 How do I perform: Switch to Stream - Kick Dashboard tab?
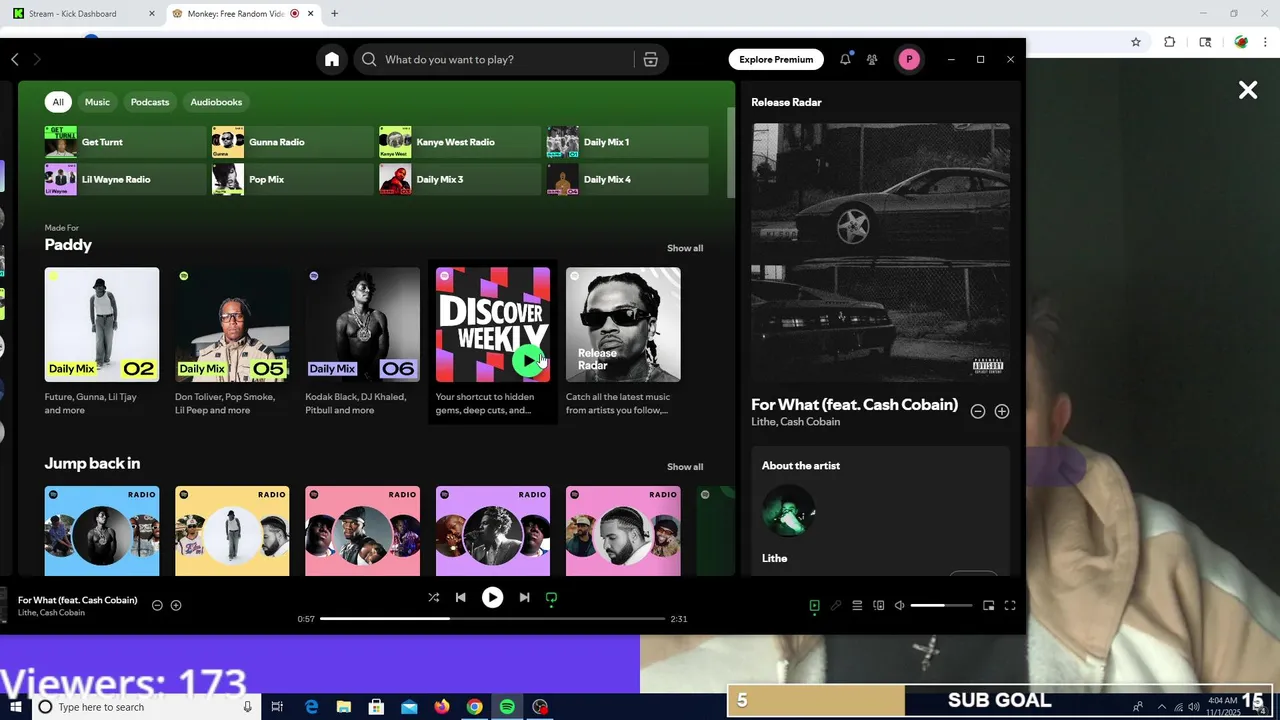click(86, 14)
